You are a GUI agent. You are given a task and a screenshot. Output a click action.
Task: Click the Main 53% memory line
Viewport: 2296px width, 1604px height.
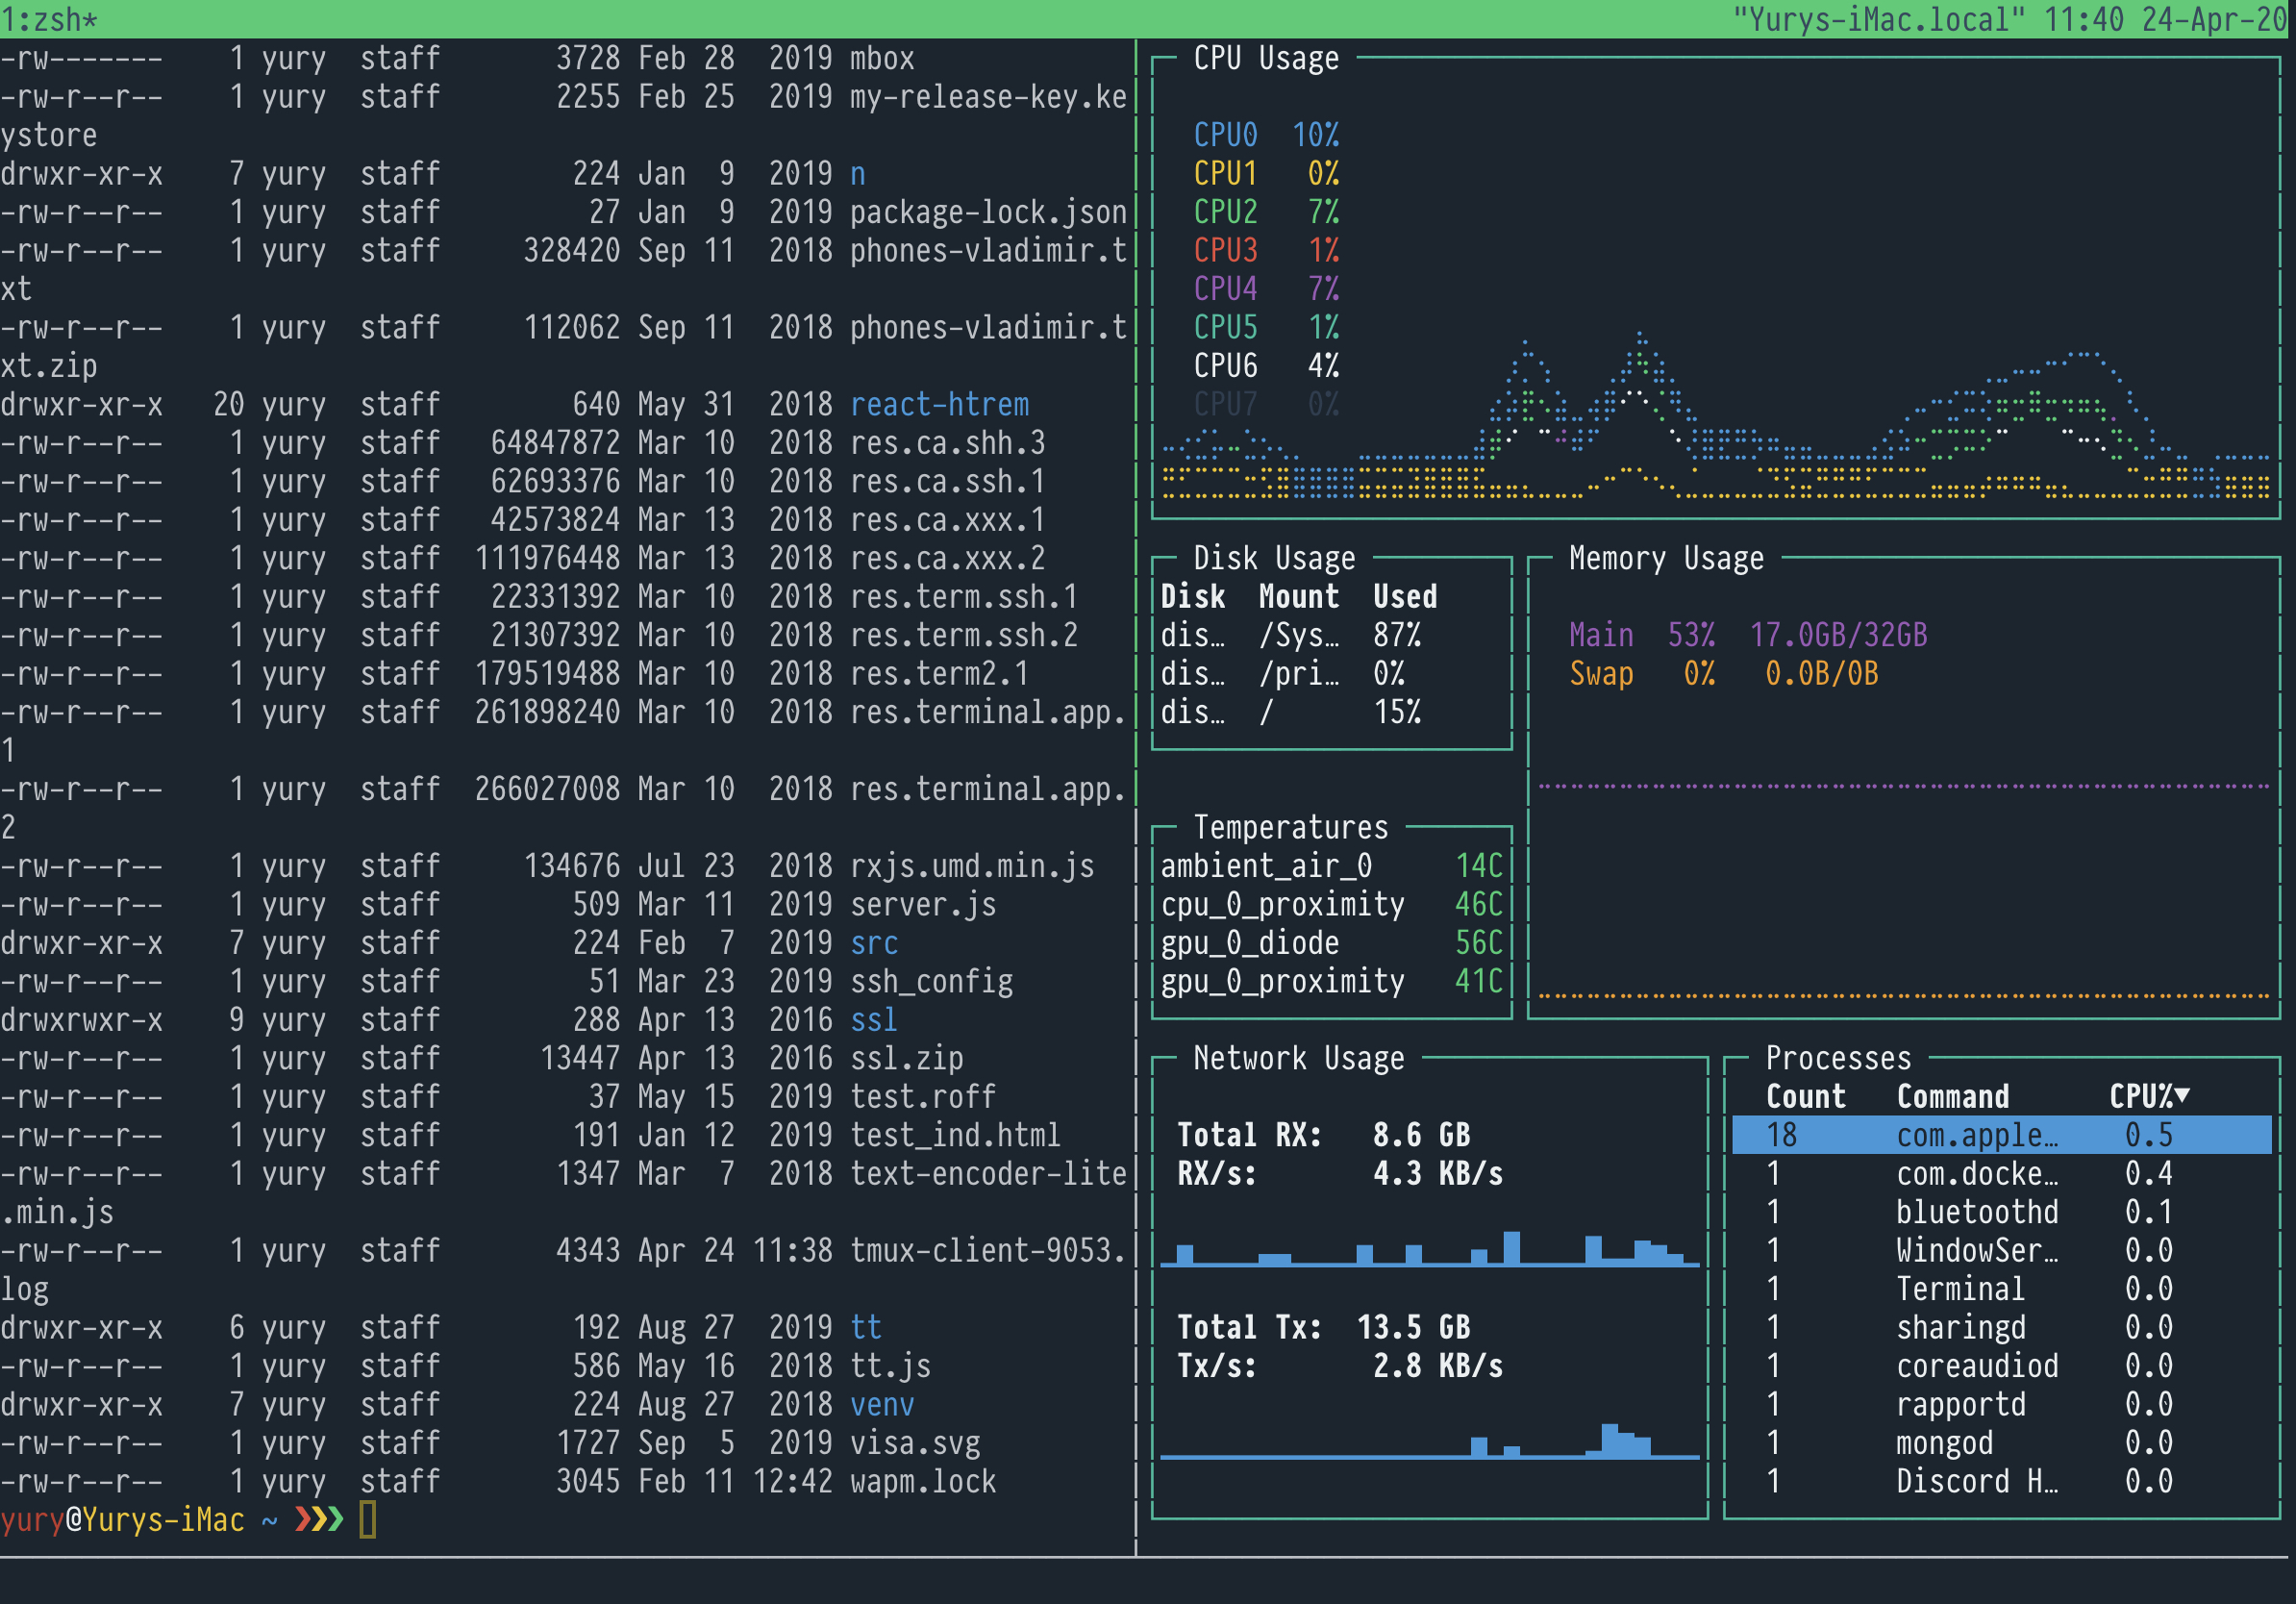point(1748,635)
